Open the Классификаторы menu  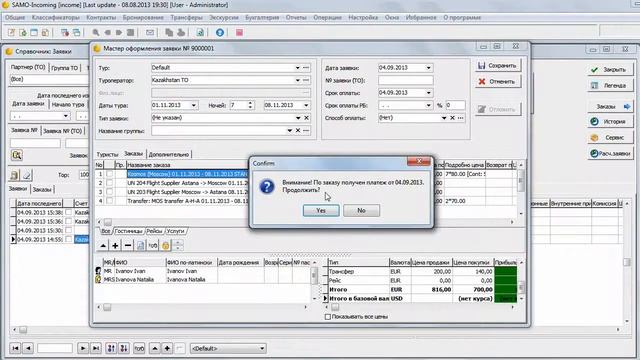56,18
